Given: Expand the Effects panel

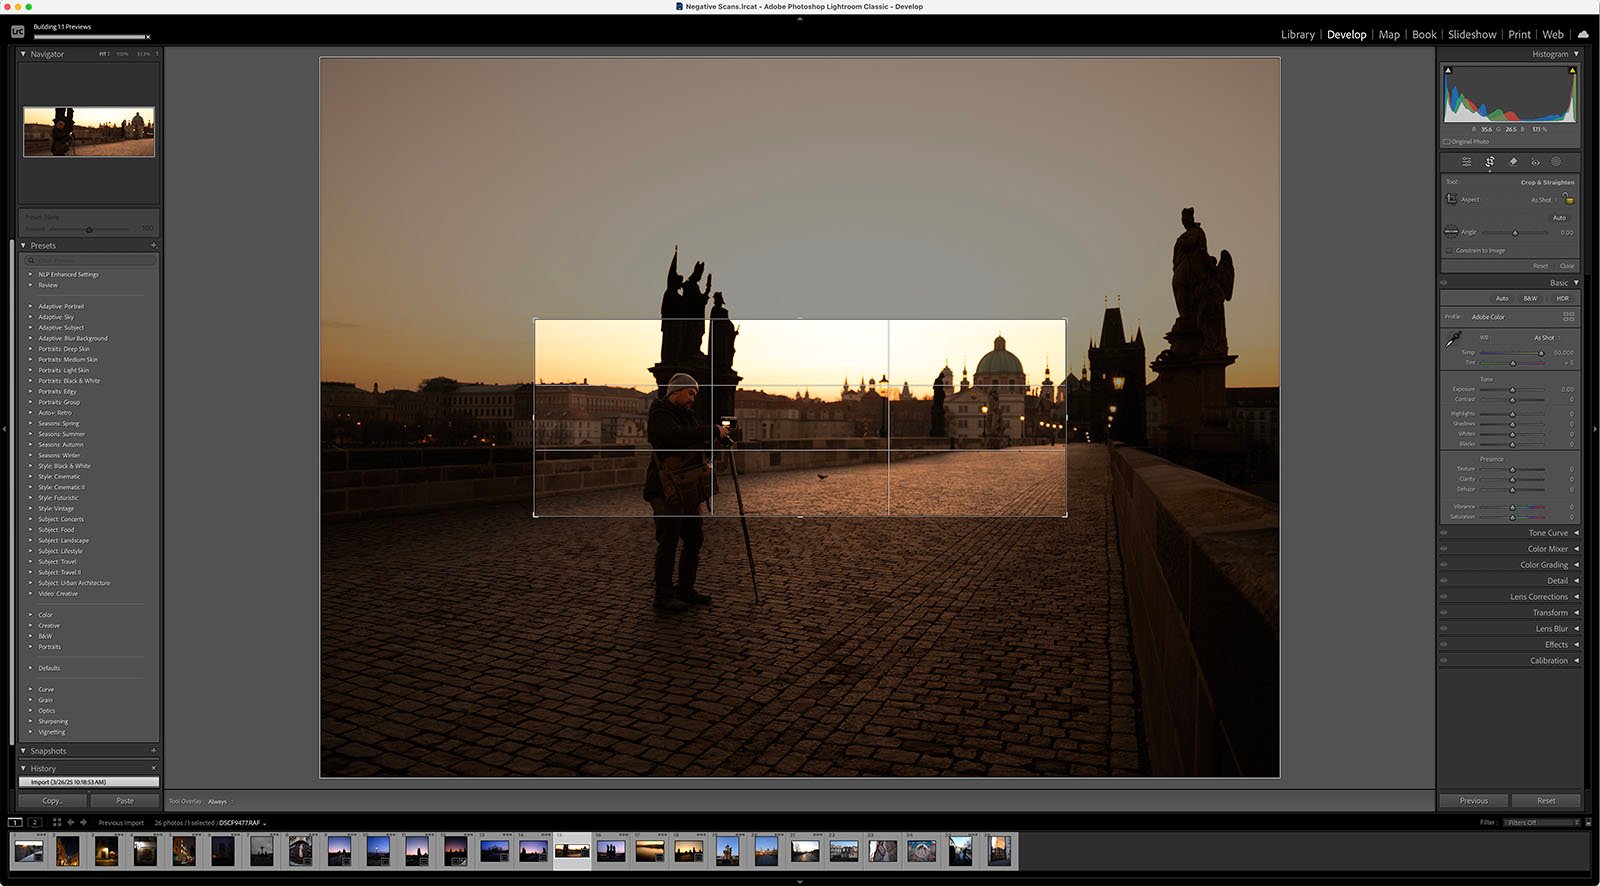Looking at the screenshot, I should tap(1576, 645).
